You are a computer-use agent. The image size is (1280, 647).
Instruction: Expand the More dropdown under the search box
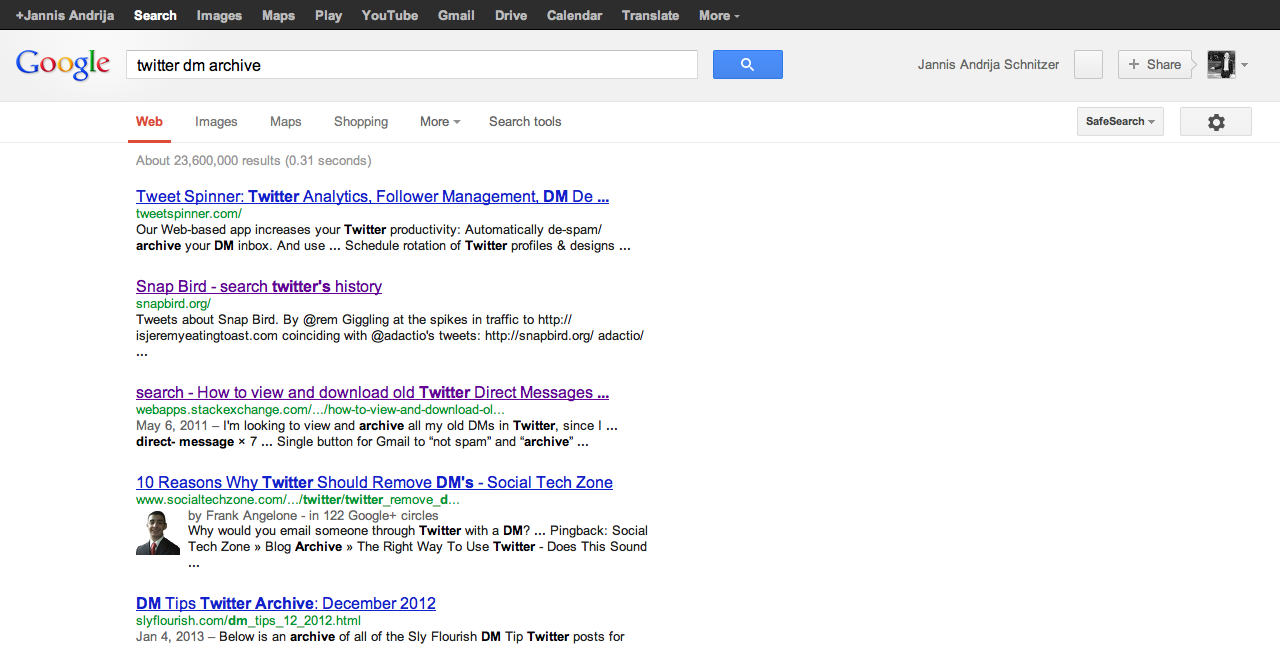click(x=440, y=121)
